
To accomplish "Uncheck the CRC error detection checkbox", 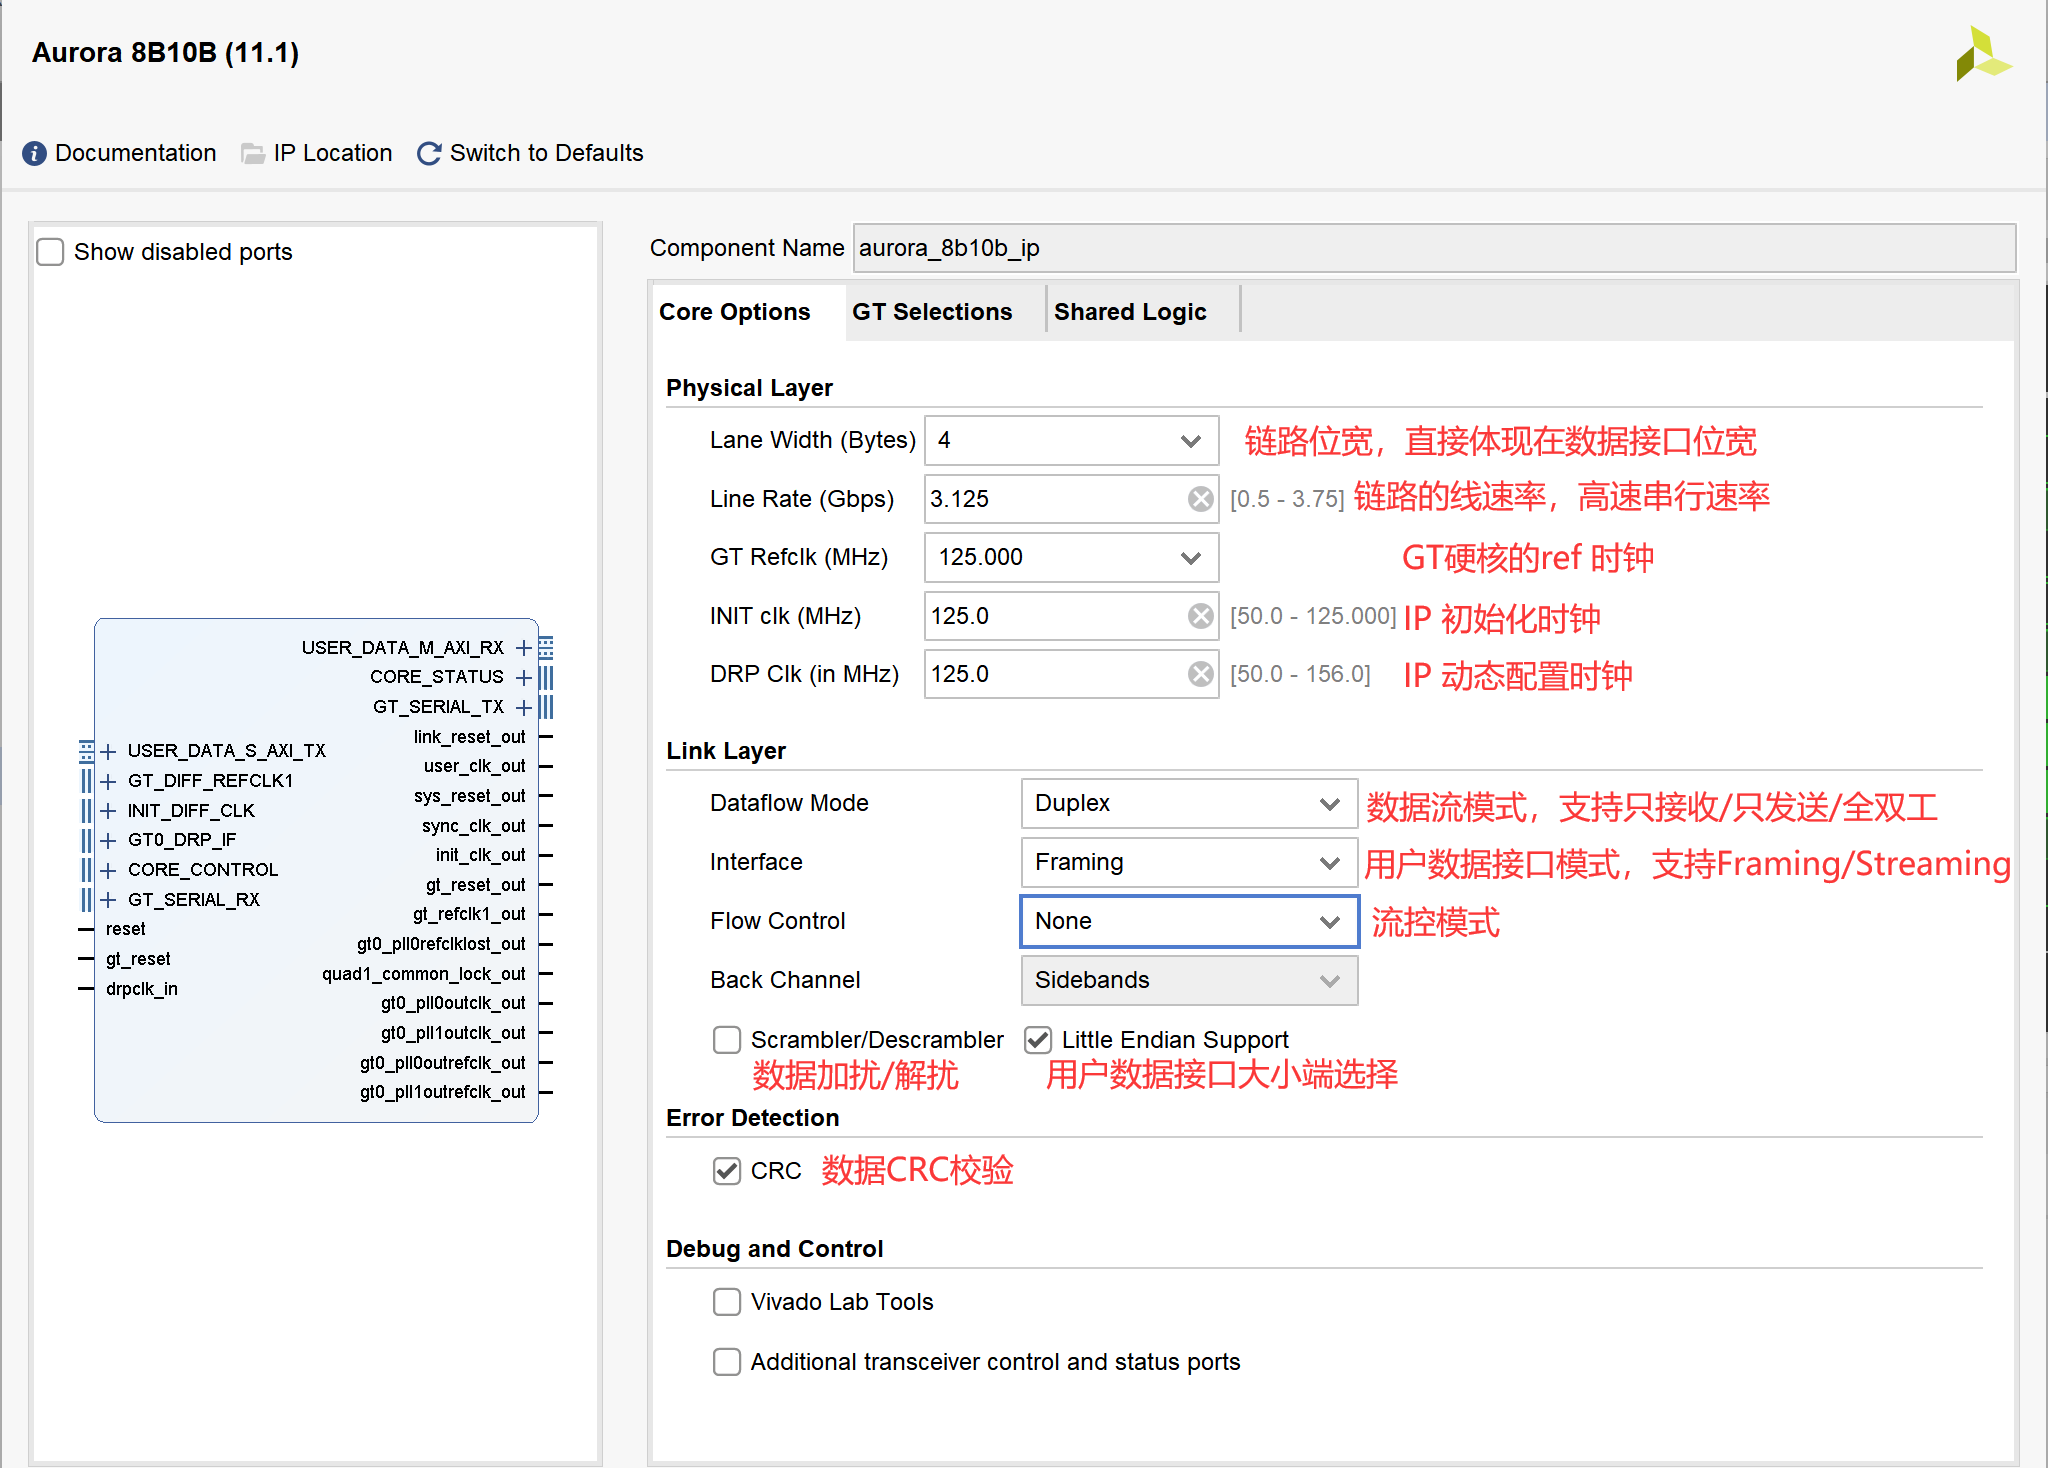I will (x=727, y=1171).
